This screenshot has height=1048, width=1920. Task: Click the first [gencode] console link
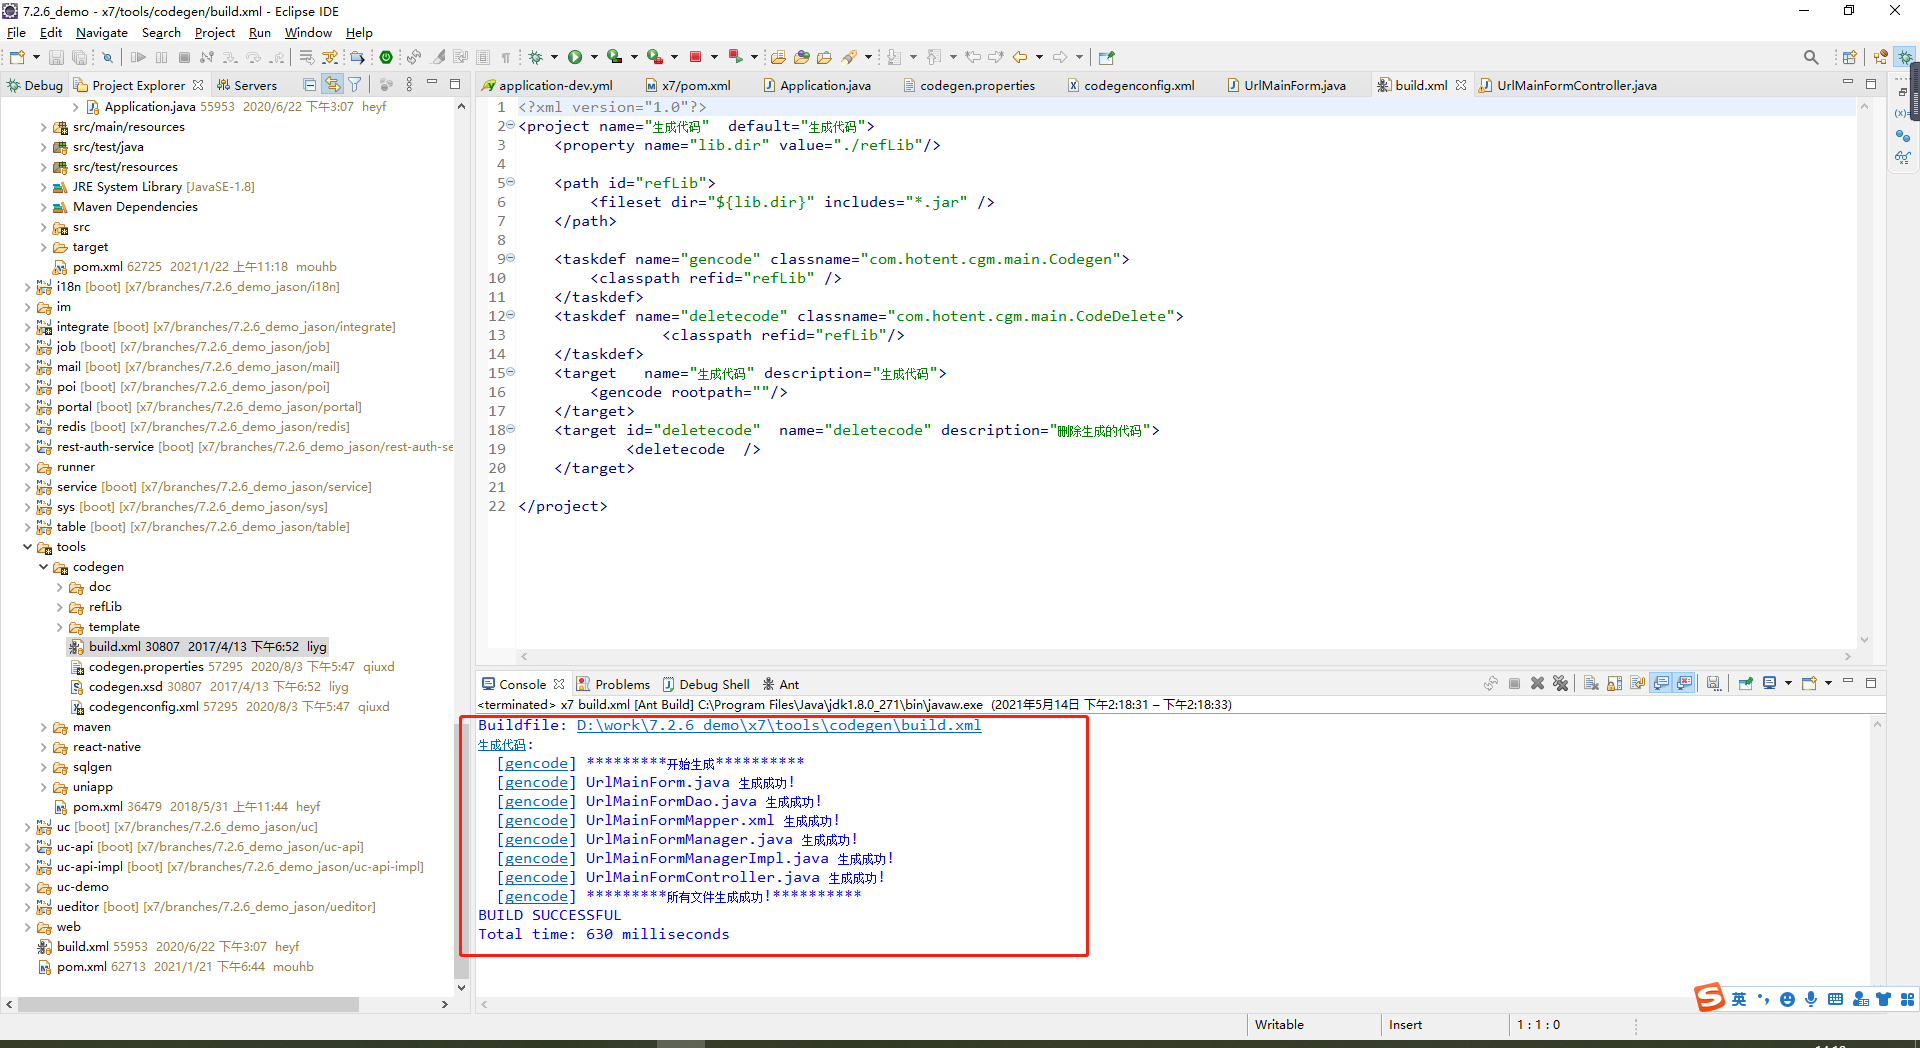[x=536, y=763]
